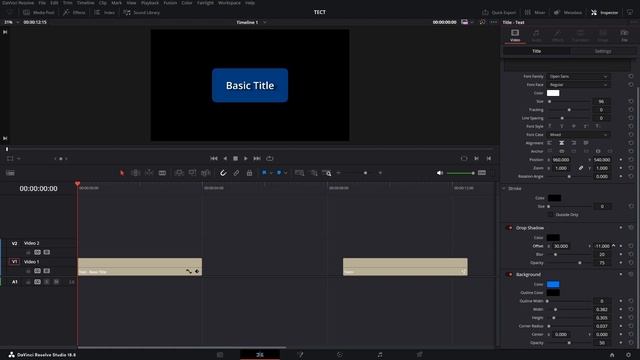Open the Fairlight page music note icon

tap(380, 355)
